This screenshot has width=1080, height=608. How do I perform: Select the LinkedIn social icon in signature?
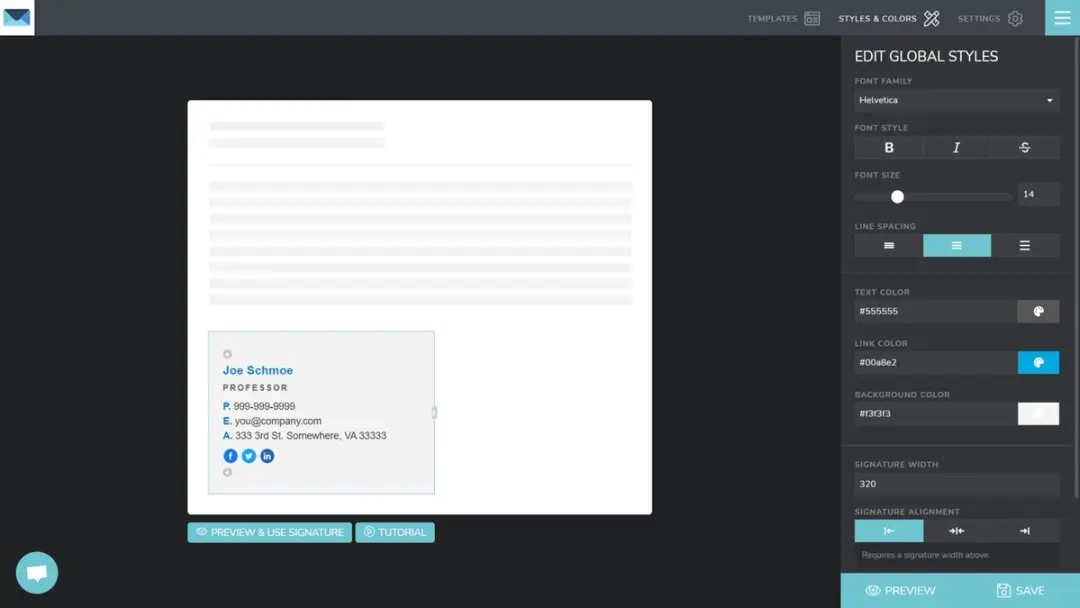click(x=267, y=455)
